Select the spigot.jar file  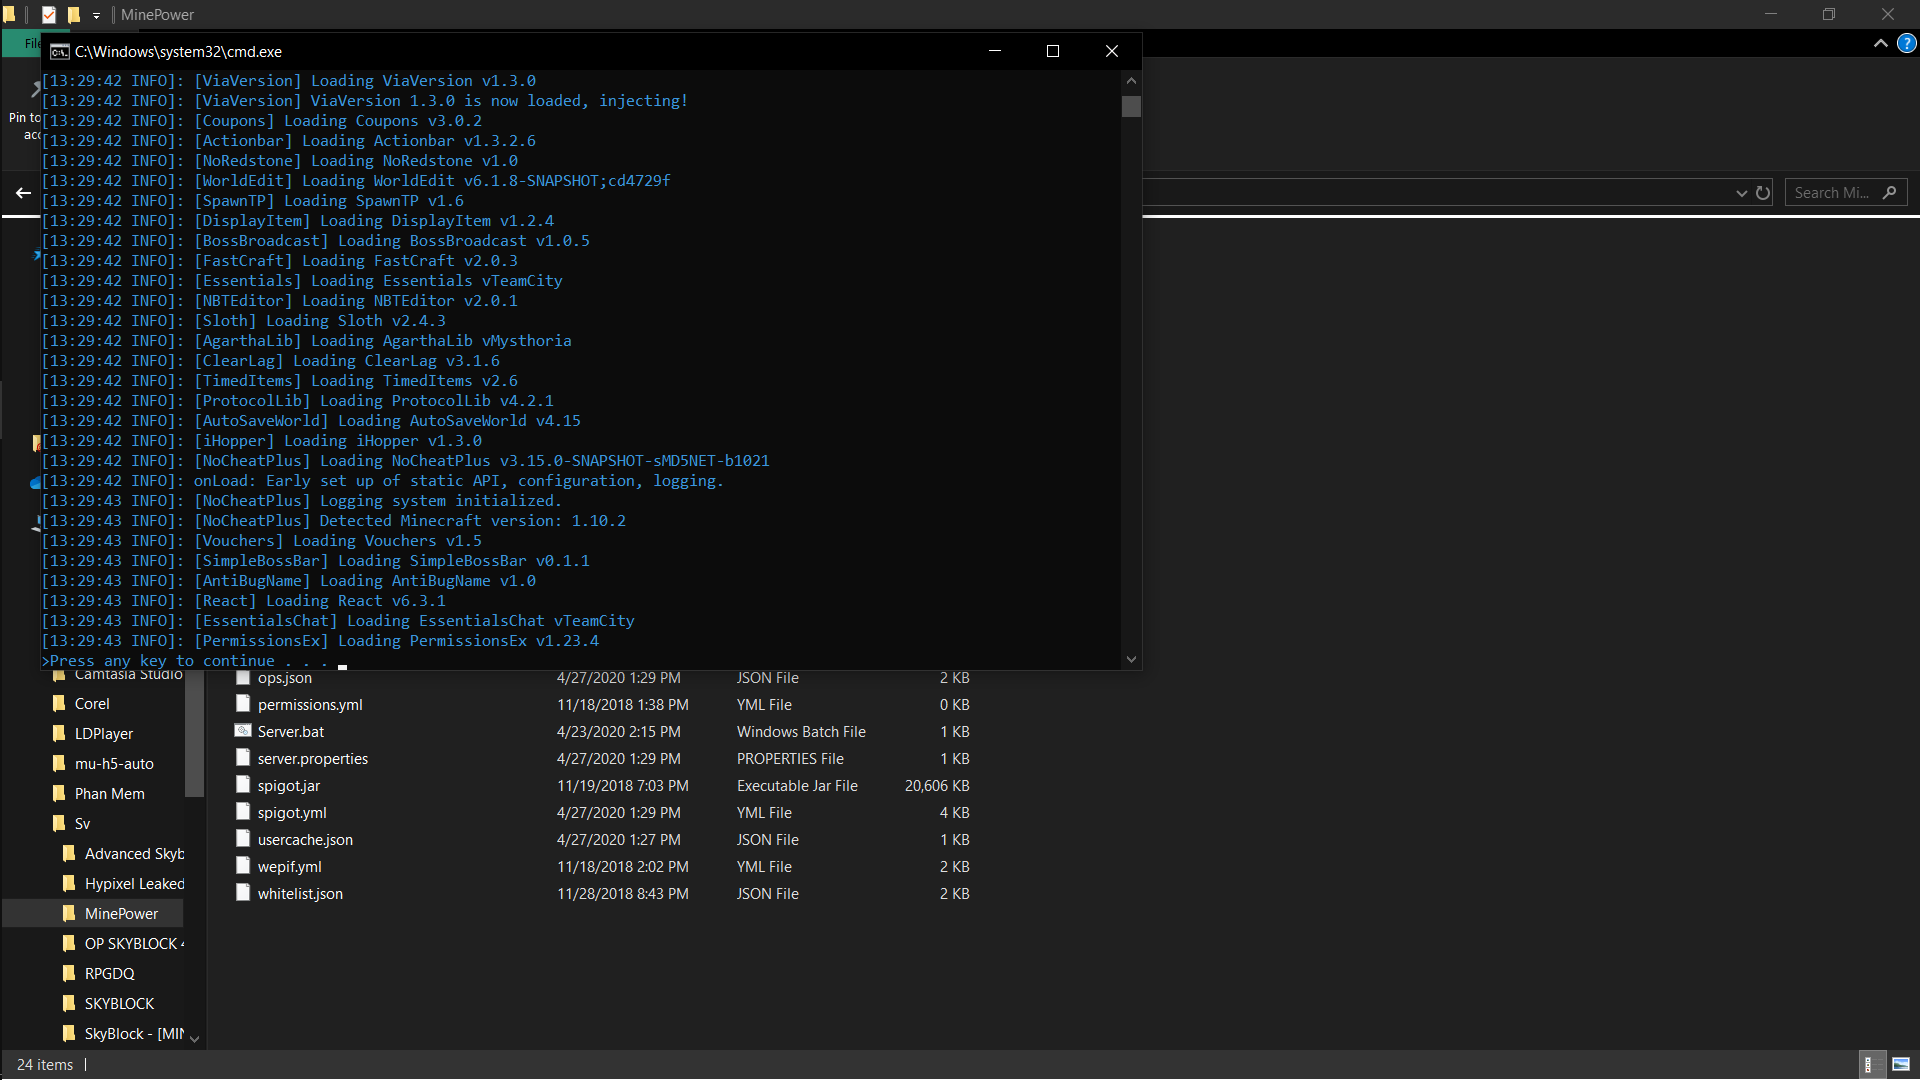click(x=288, y=786)
